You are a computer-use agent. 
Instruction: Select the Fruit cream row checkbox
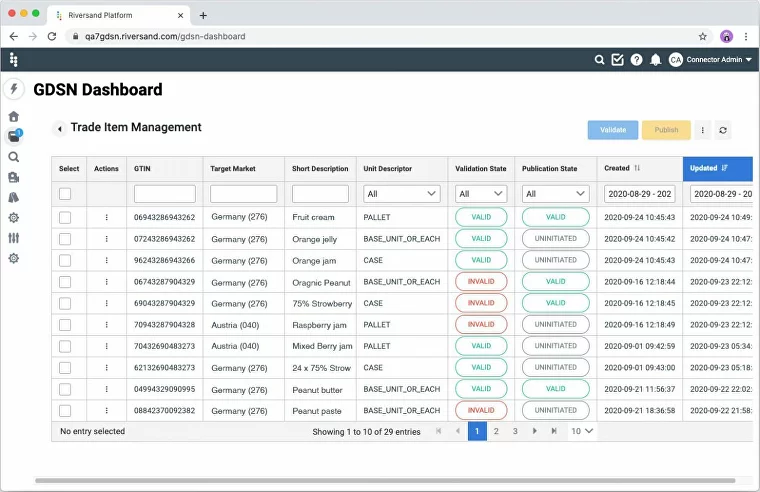pos(65,218)
